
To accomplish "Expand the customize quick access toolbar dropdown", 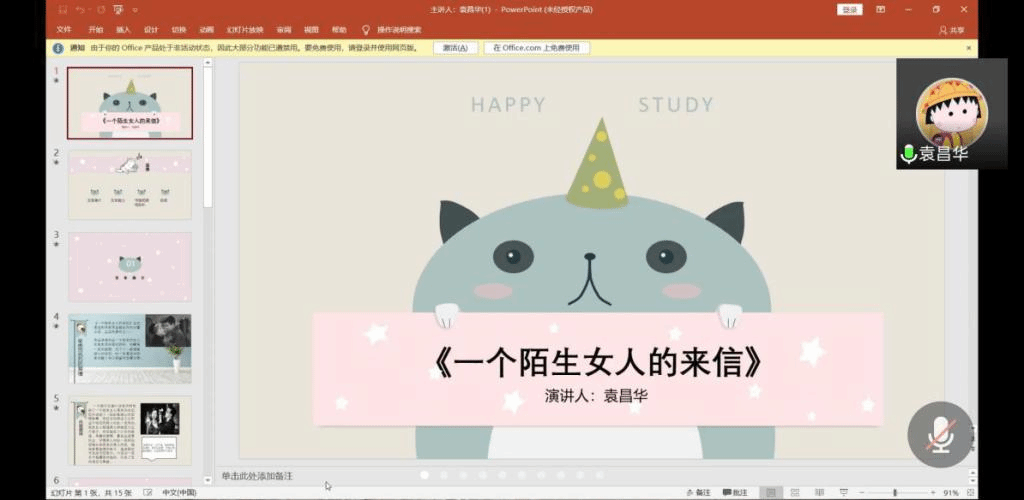I will (135, 10).
